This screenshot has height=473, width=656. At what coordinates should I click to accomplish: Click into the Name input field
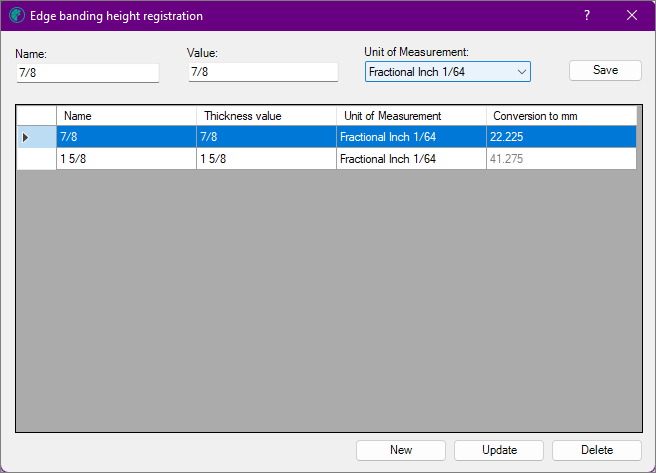click(x=88, y=73)
